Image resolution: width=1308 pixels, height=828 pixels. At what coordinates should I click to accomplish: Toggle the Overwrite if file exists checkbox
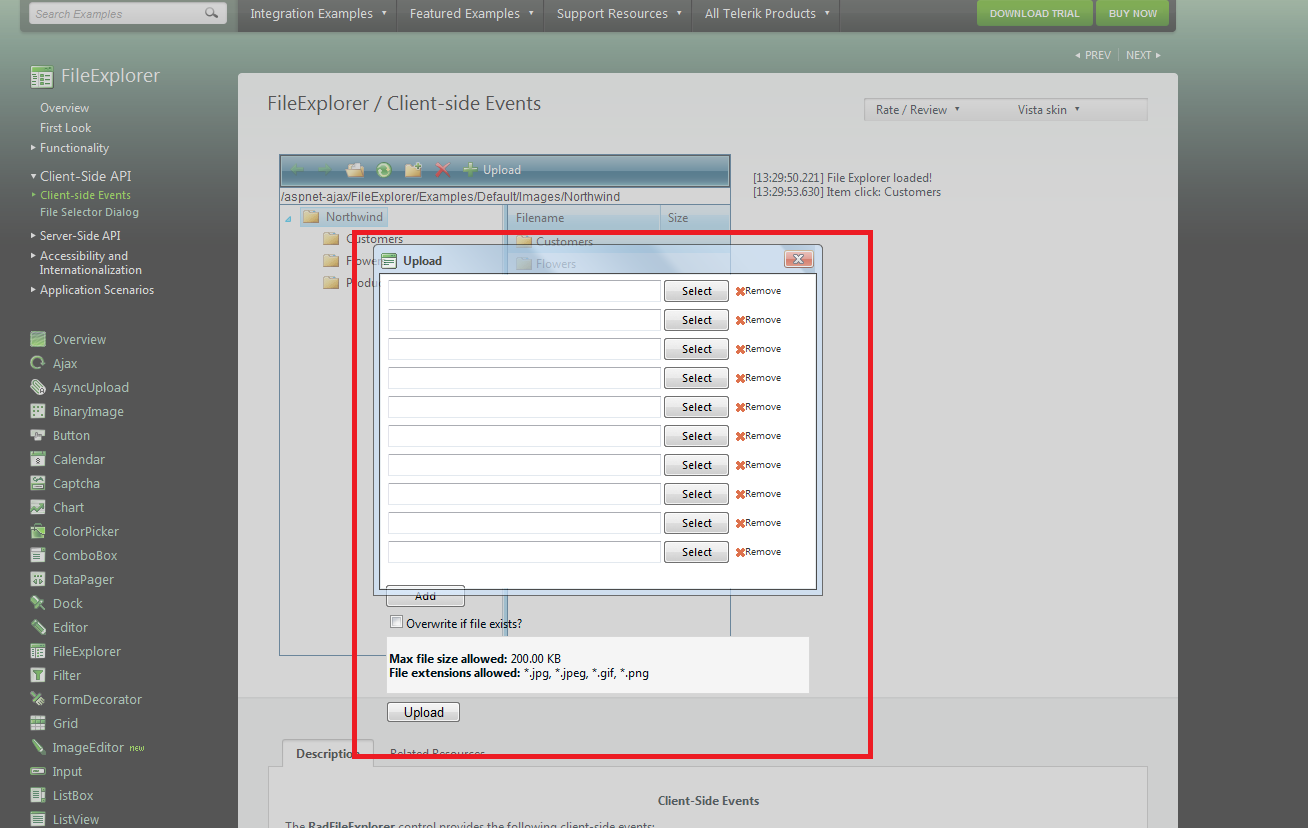pyautogui.click(x=396, y=622)
